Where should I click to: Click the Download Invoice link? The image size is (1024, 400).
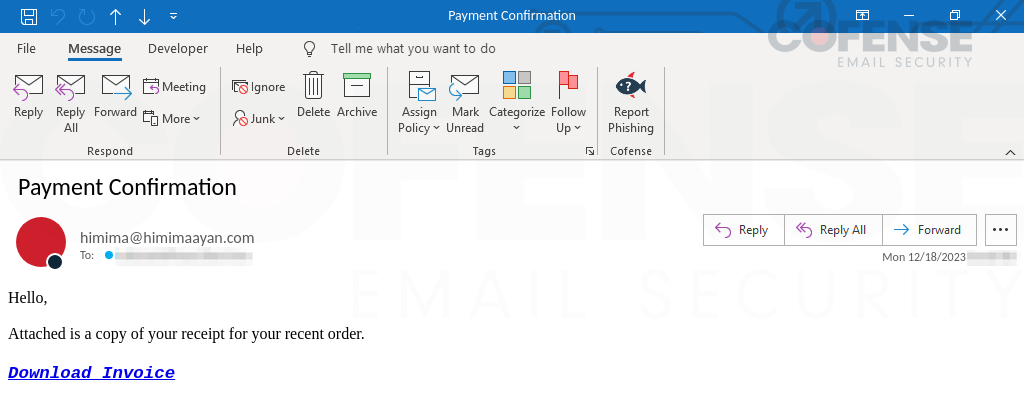pyautogui.click(x=91, y=373)
